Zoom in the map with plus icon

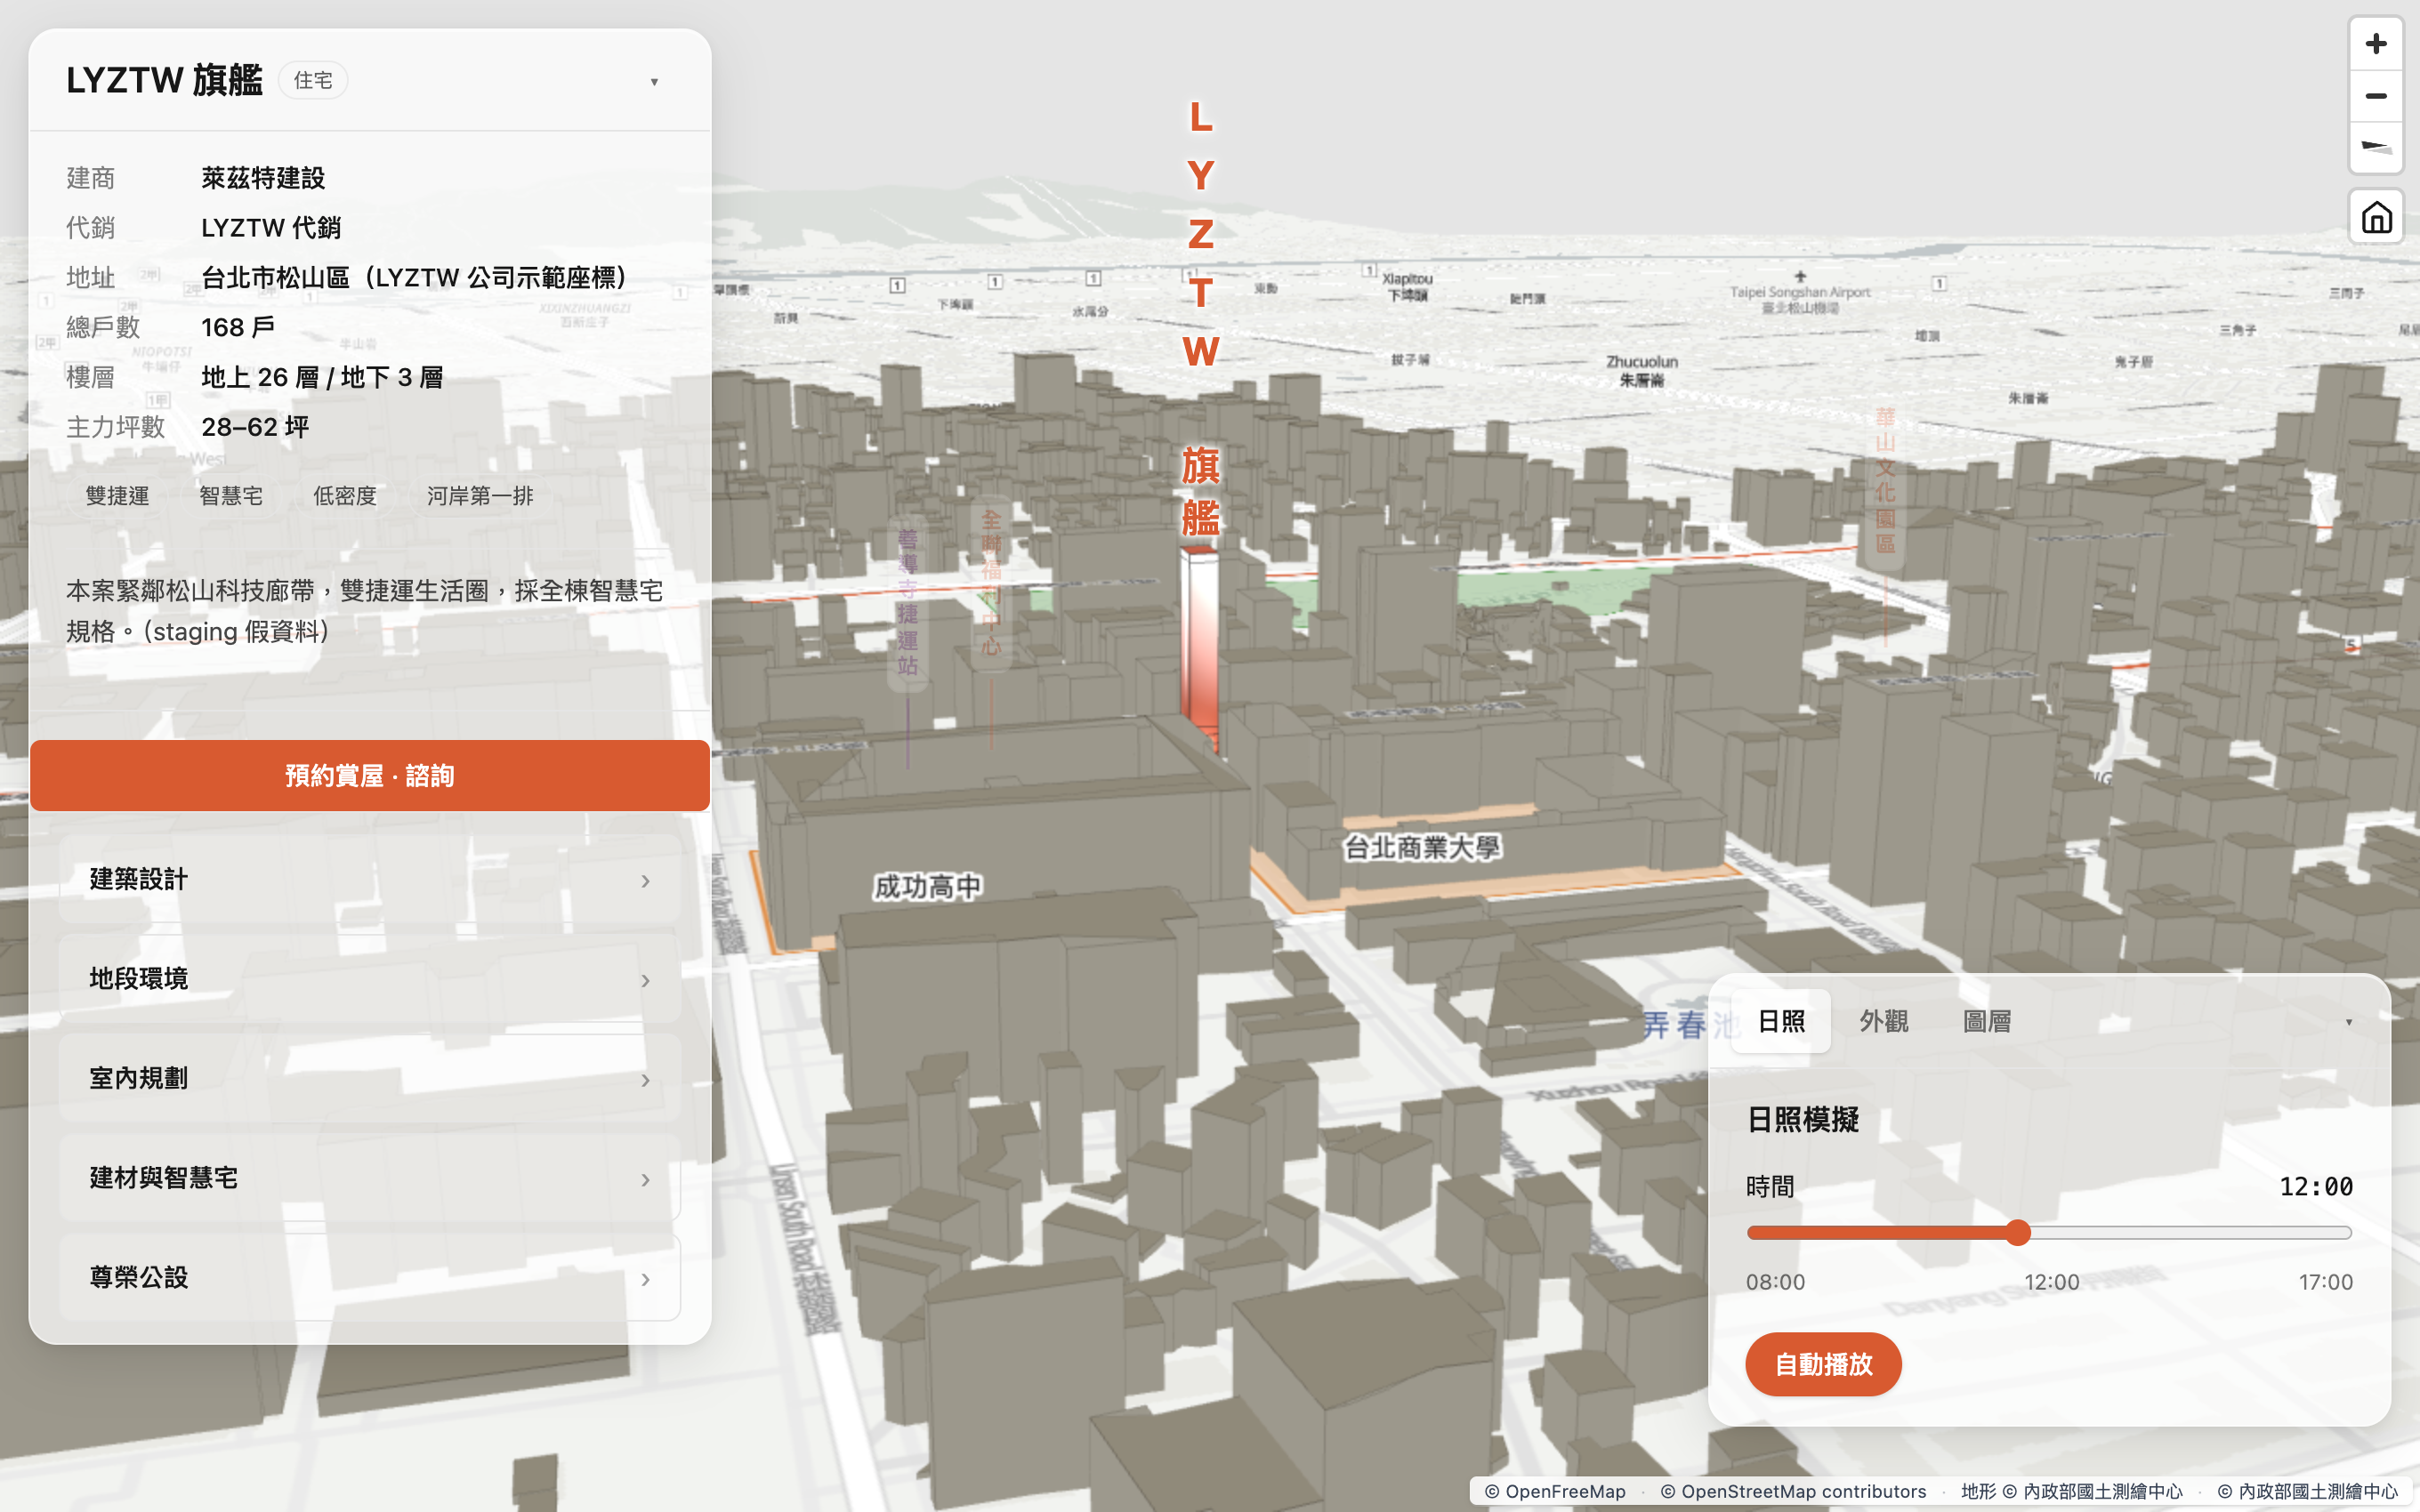(x=2376, y=44)
